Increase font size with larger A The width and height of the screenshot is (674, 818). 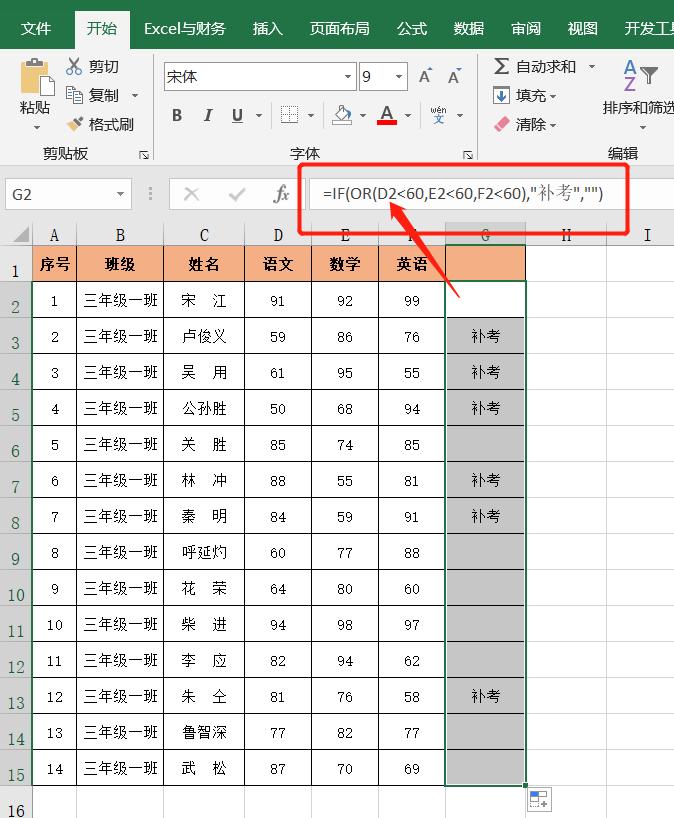click(x=426, y=76)
